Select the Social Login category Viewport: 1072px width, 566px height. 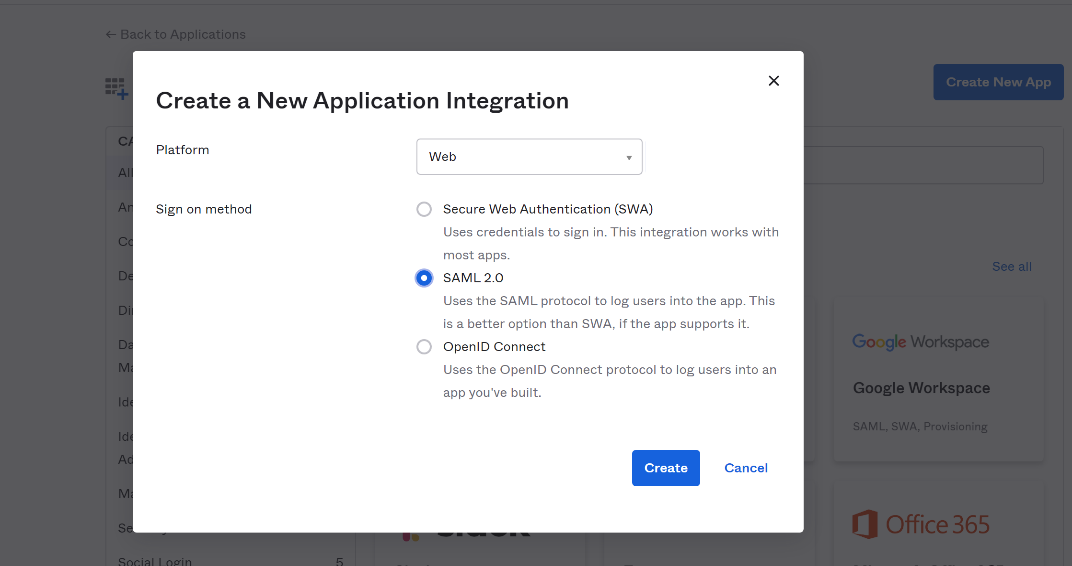pos(155,561)
